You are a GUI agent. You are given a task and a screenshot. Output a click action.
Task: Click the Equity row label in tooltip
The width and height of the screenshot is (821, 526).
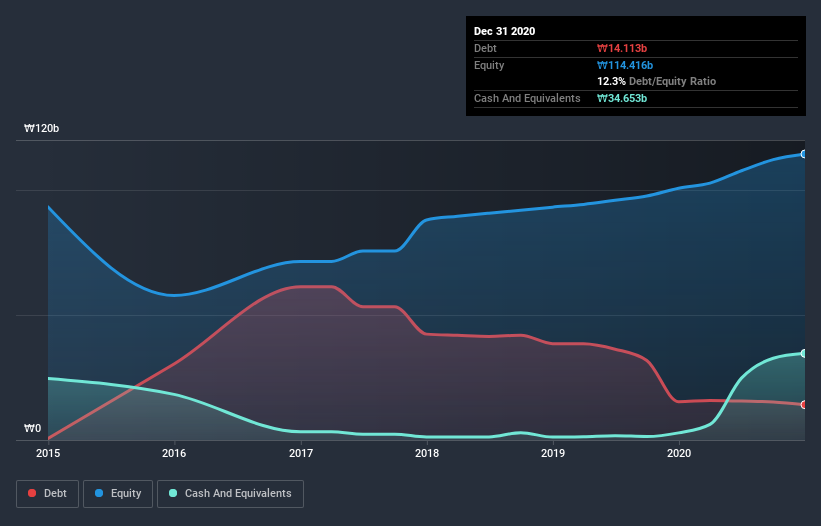click(x=489, y=65)
